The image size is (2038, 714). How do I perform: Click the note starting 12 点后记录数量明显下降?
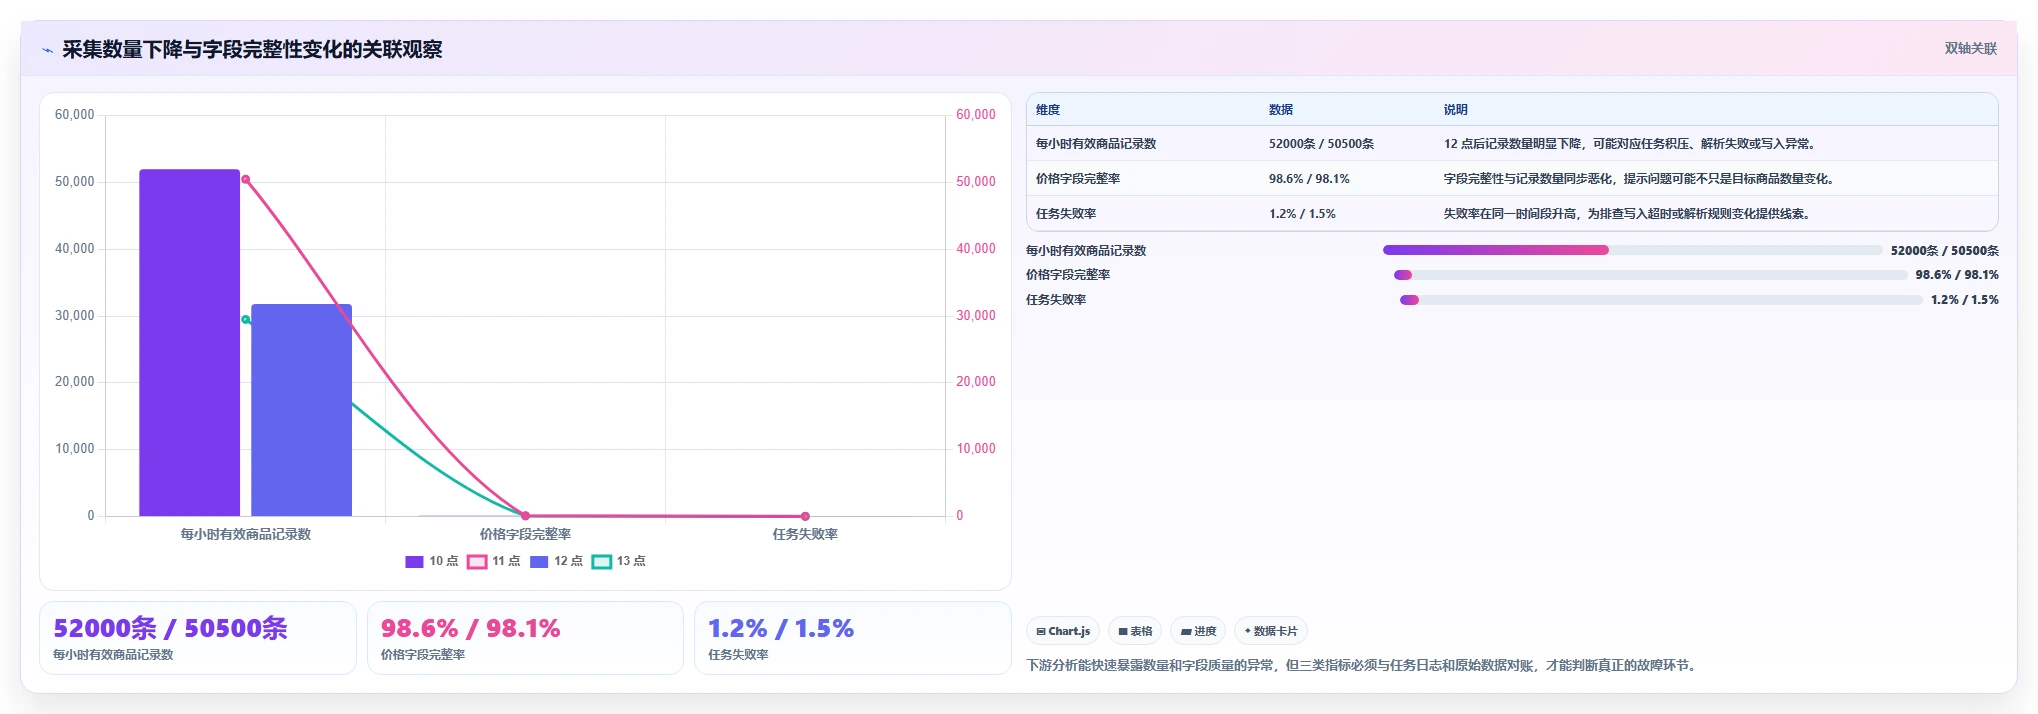pyautogui.click(x=1630, y=144)
